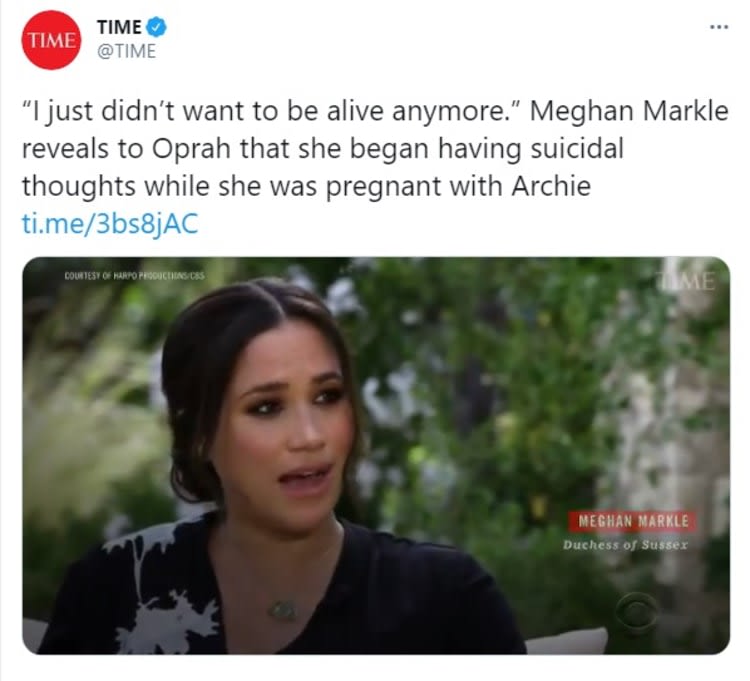Open the three-dot more options menu

coord(718,27)
